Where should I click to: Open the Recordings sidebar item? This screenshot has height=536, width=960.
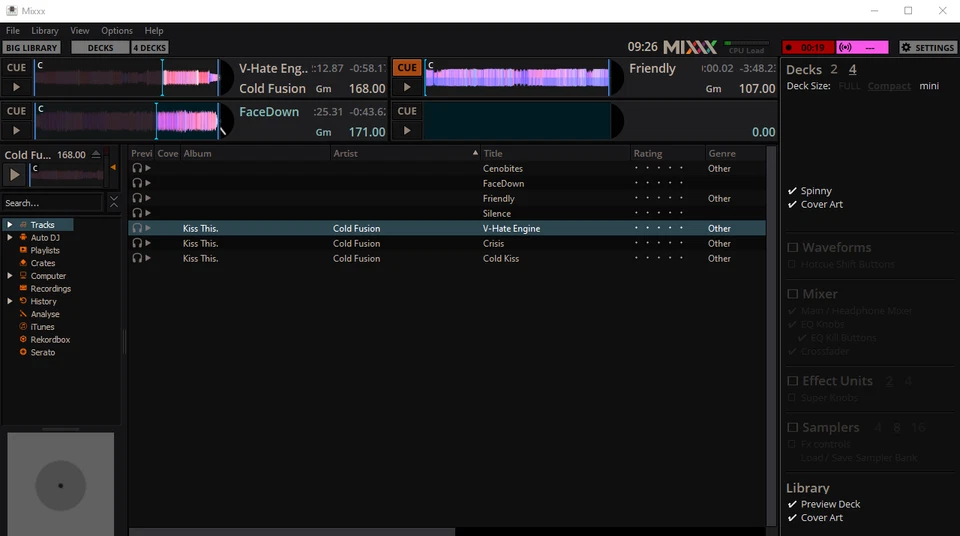(x=51, y=289)
